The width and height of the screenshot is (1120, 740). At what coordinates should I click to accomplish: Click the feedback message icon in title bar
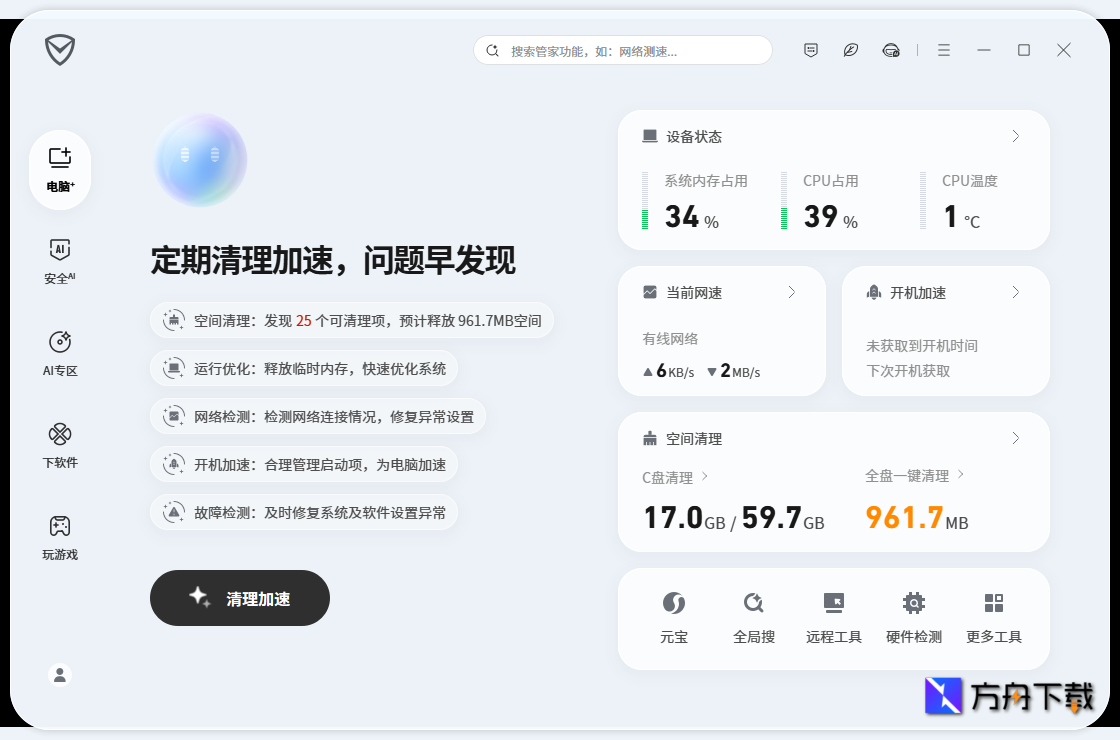(x=810, y=50)
